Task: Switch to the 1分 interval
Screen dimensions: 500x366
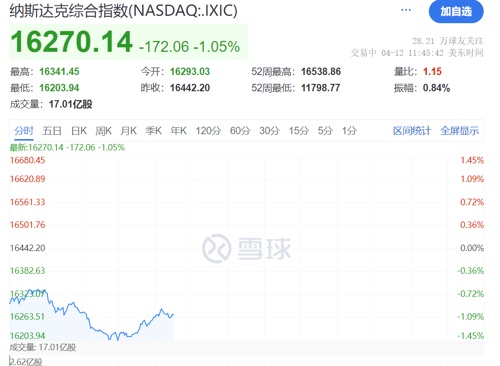Action: tap(349, 131)
